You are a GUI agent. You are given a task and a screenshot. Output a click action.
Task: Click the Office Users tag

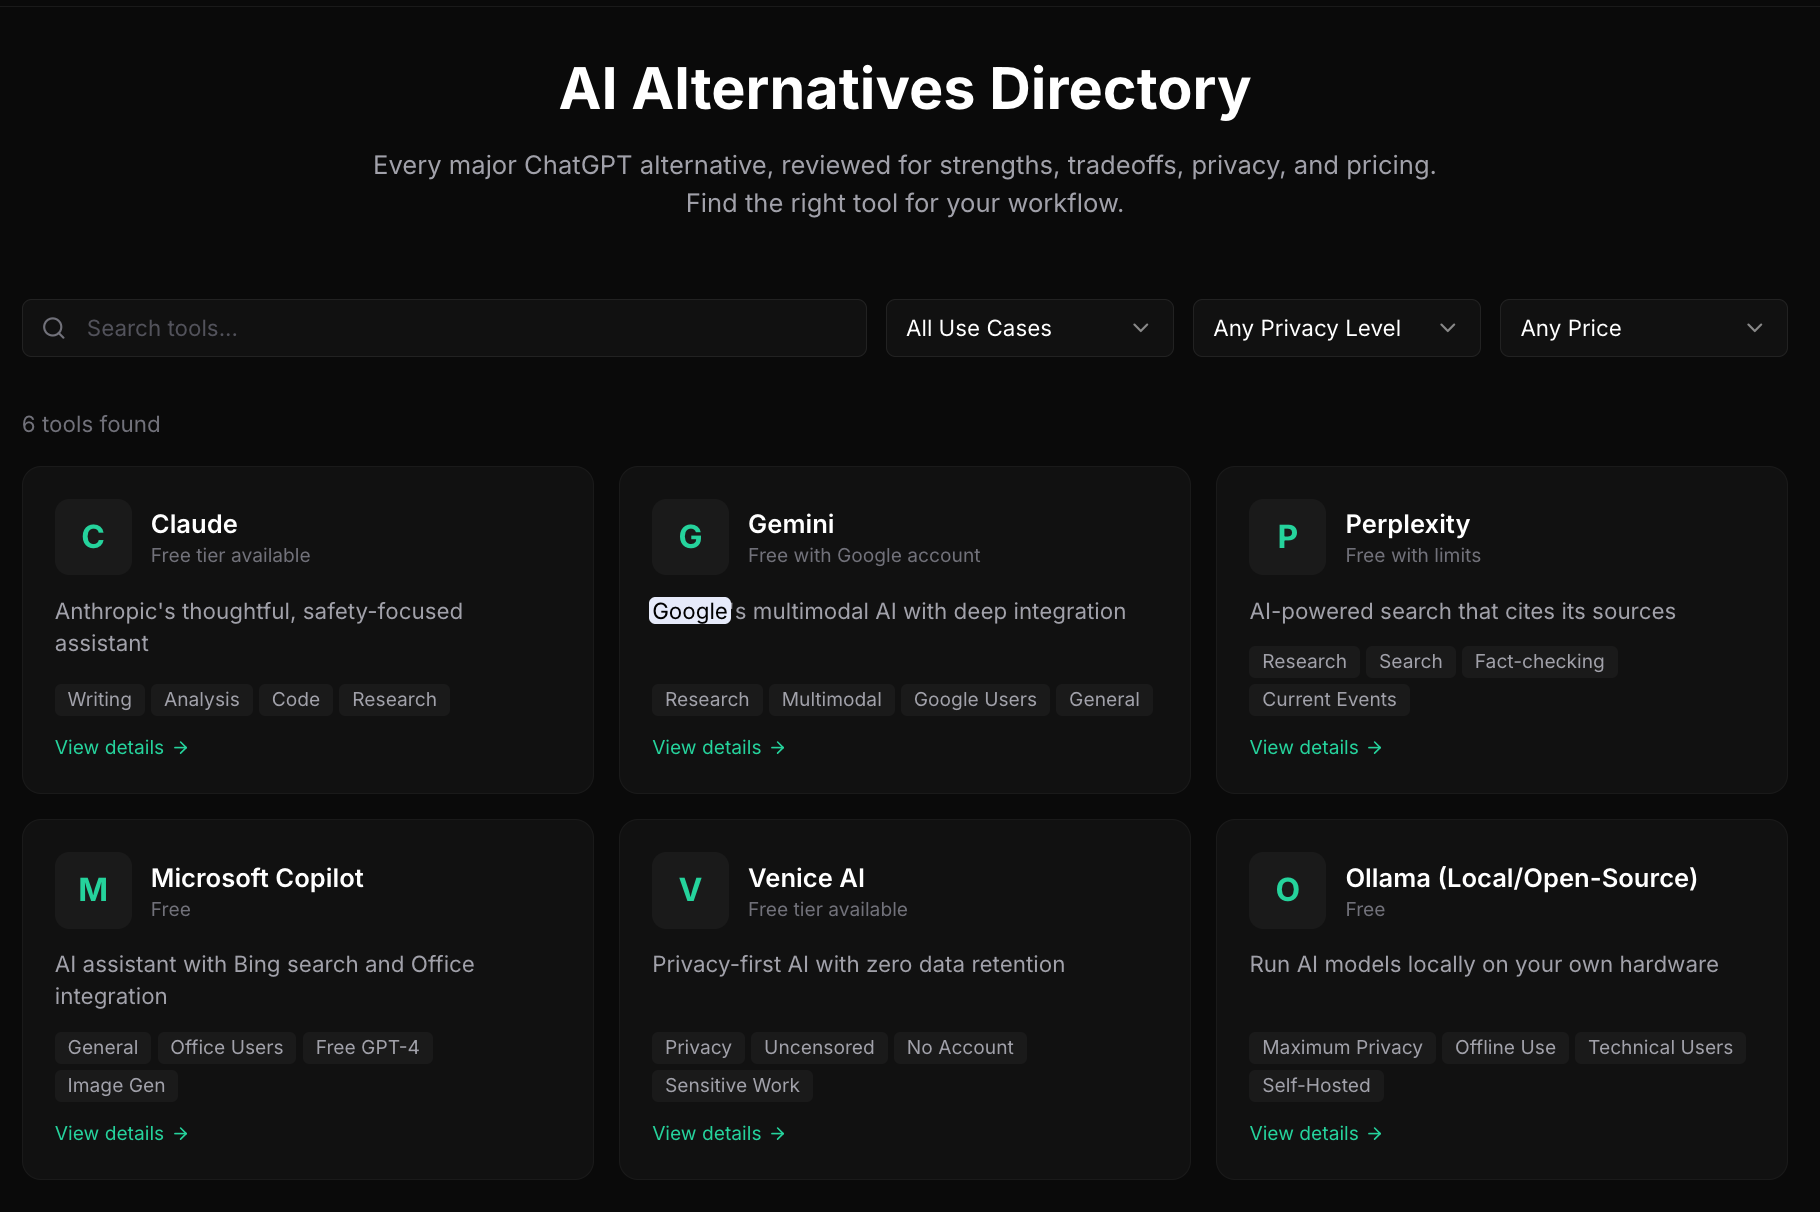[227, 1047]
